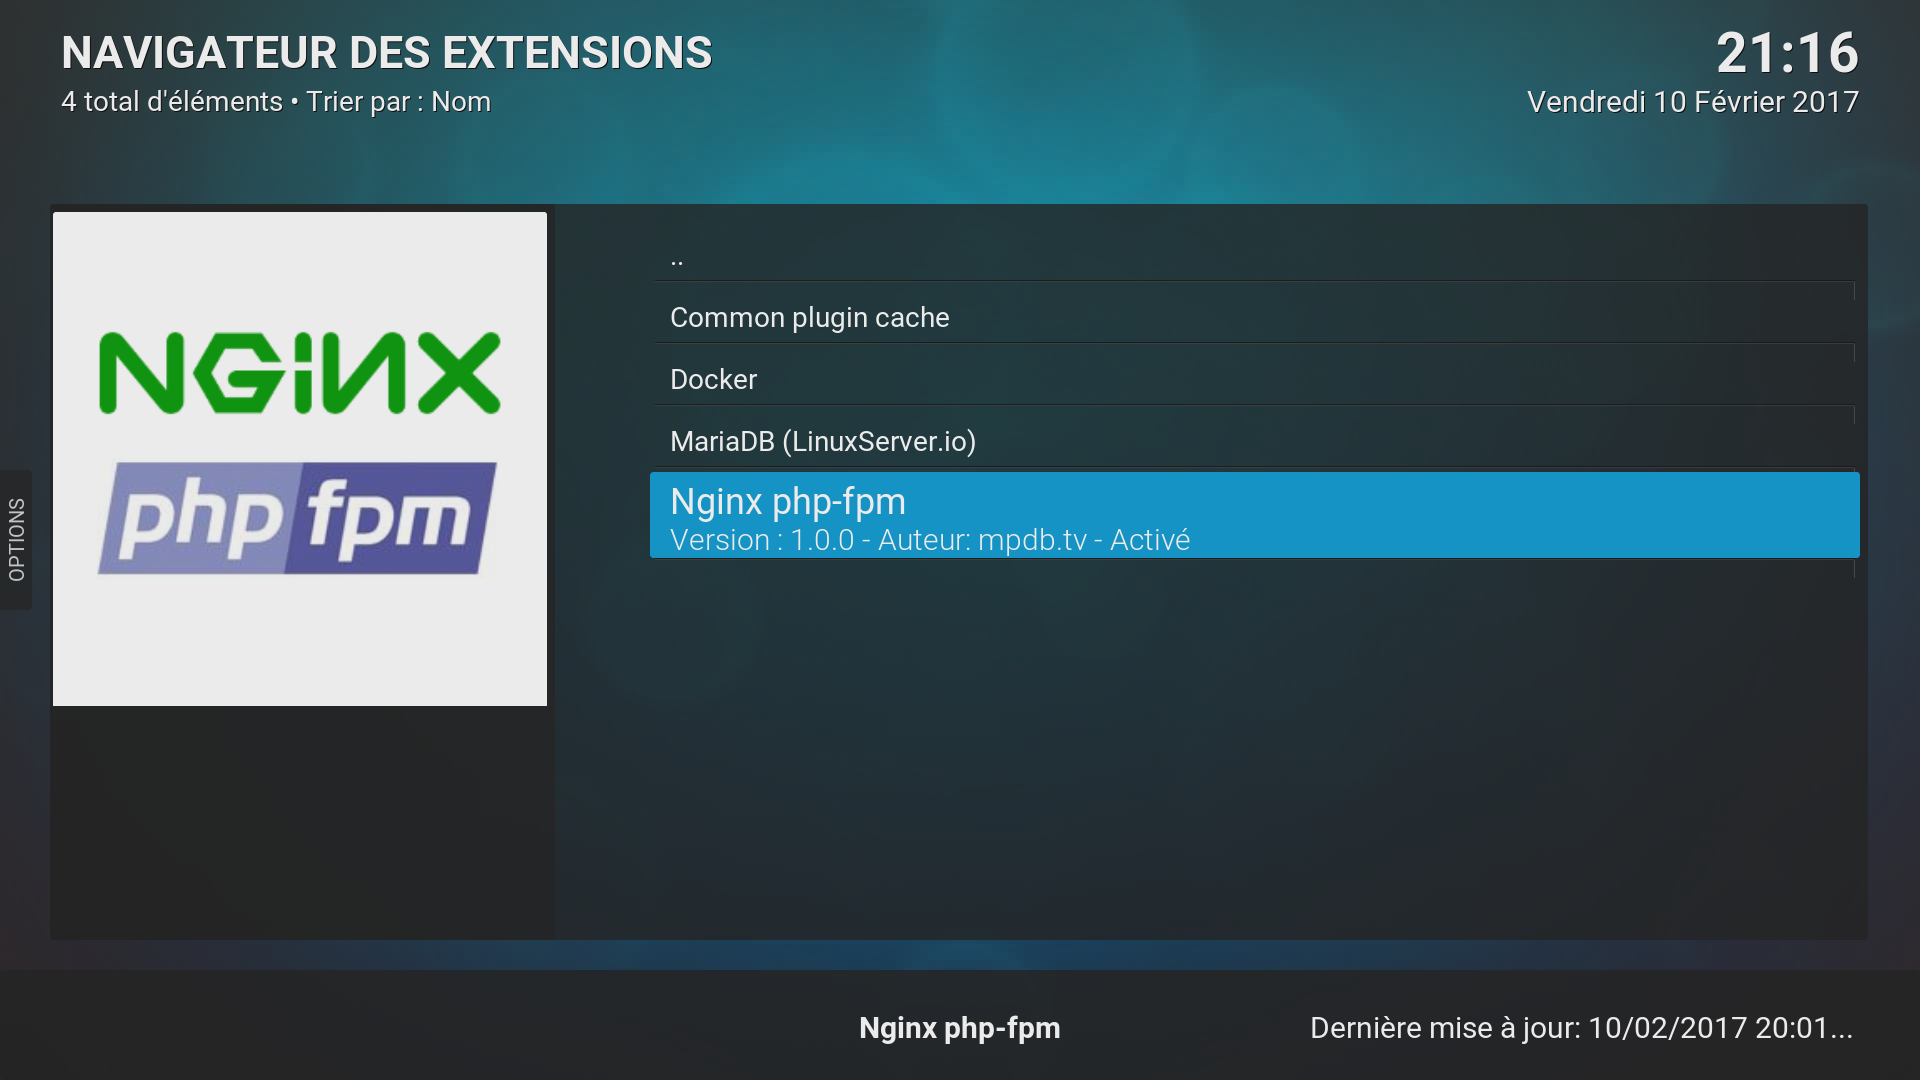Select the Docker add-on entry
1920x1080 pixels.
(x=713, y=380)
